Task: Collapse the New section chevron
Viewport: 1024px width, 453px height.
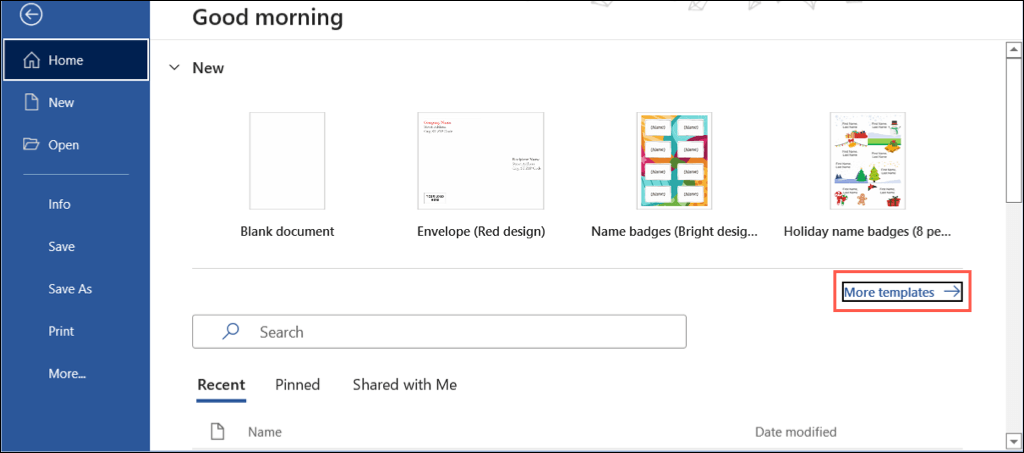Action: tap(175, 68)
